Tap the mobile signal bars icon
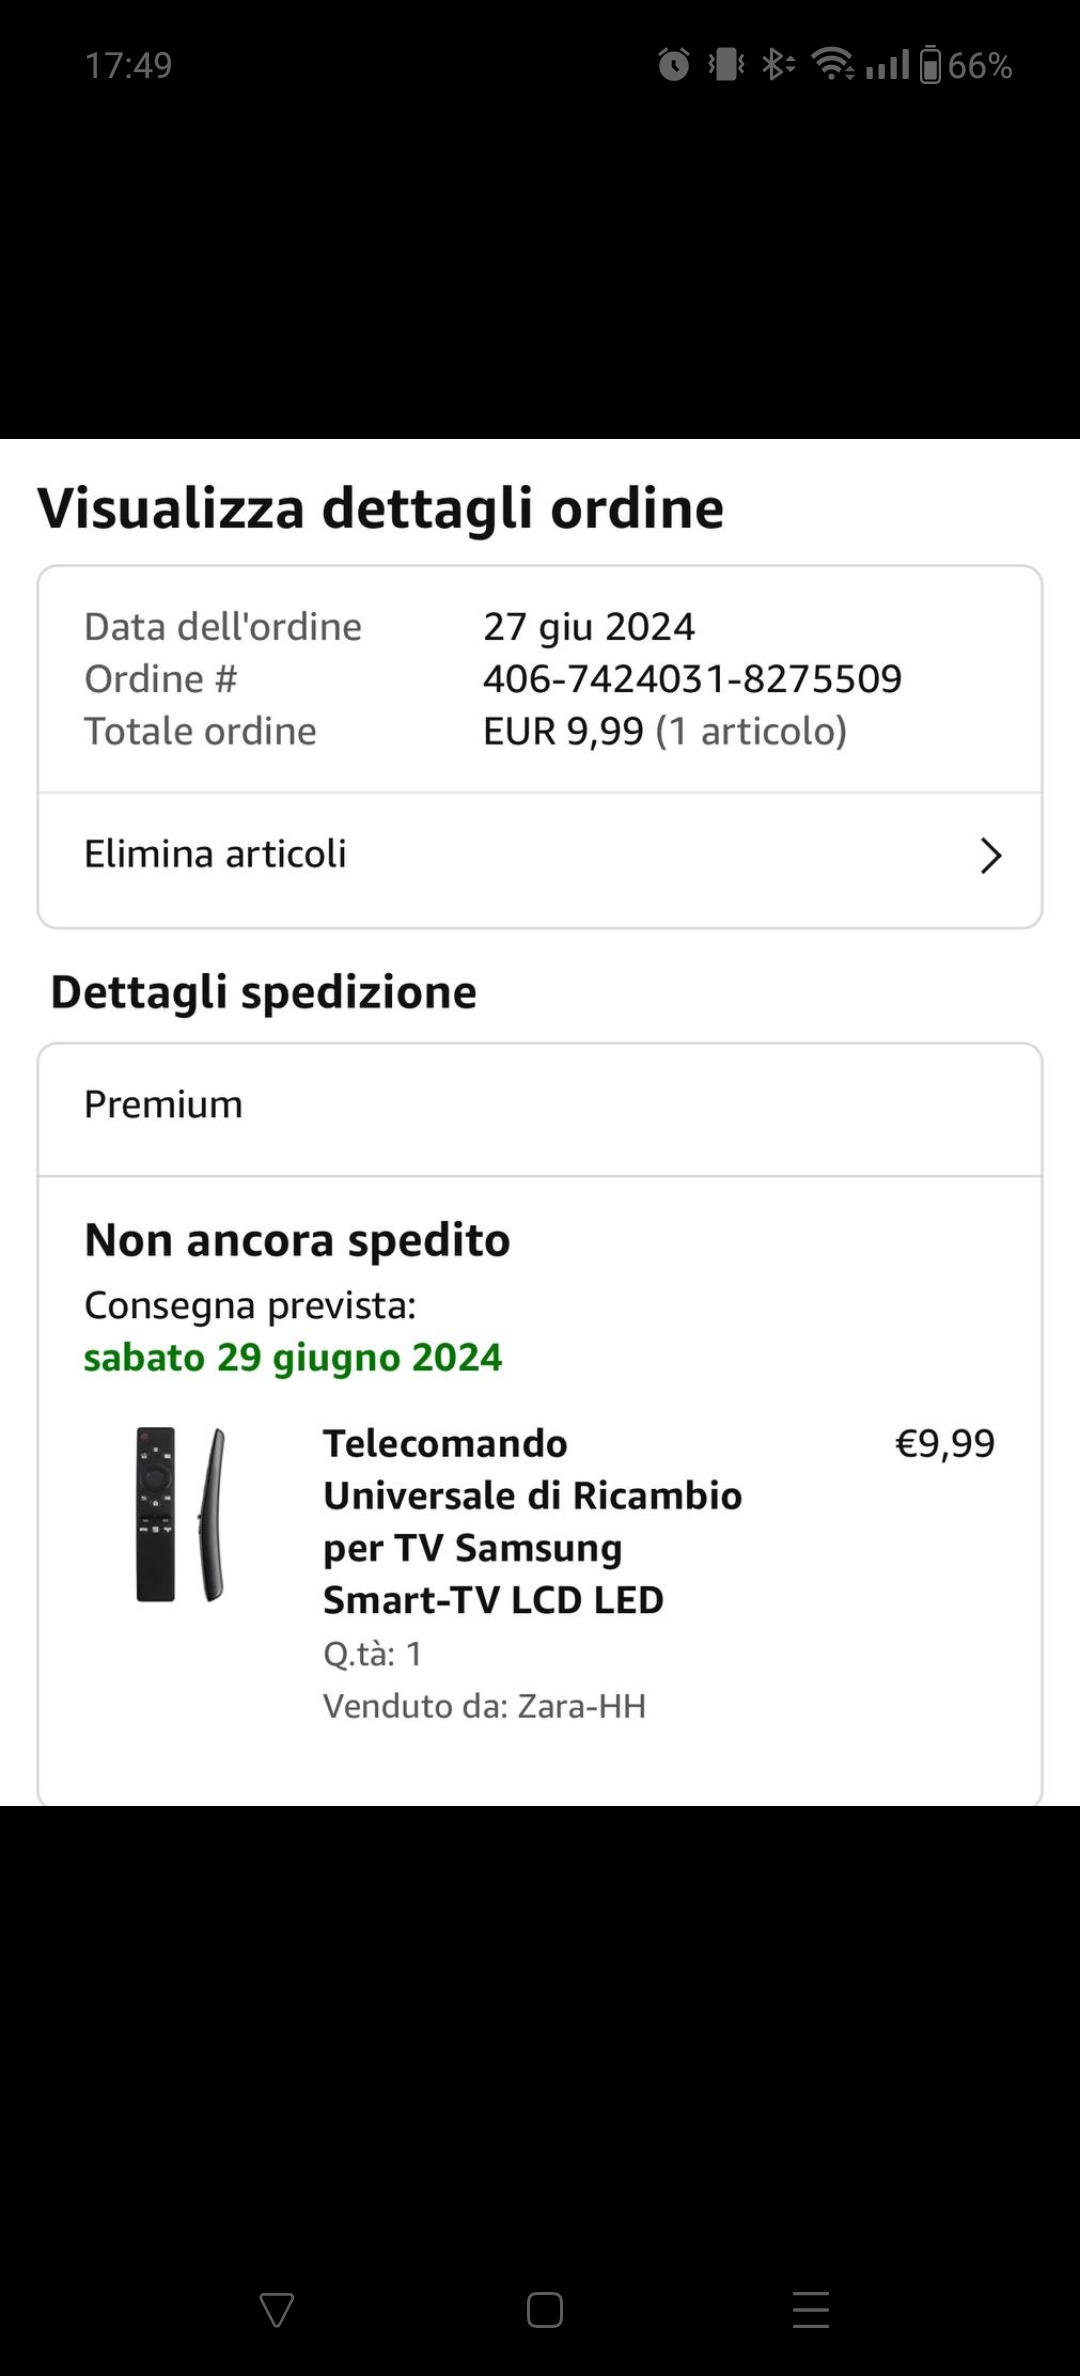 point(887,65)
